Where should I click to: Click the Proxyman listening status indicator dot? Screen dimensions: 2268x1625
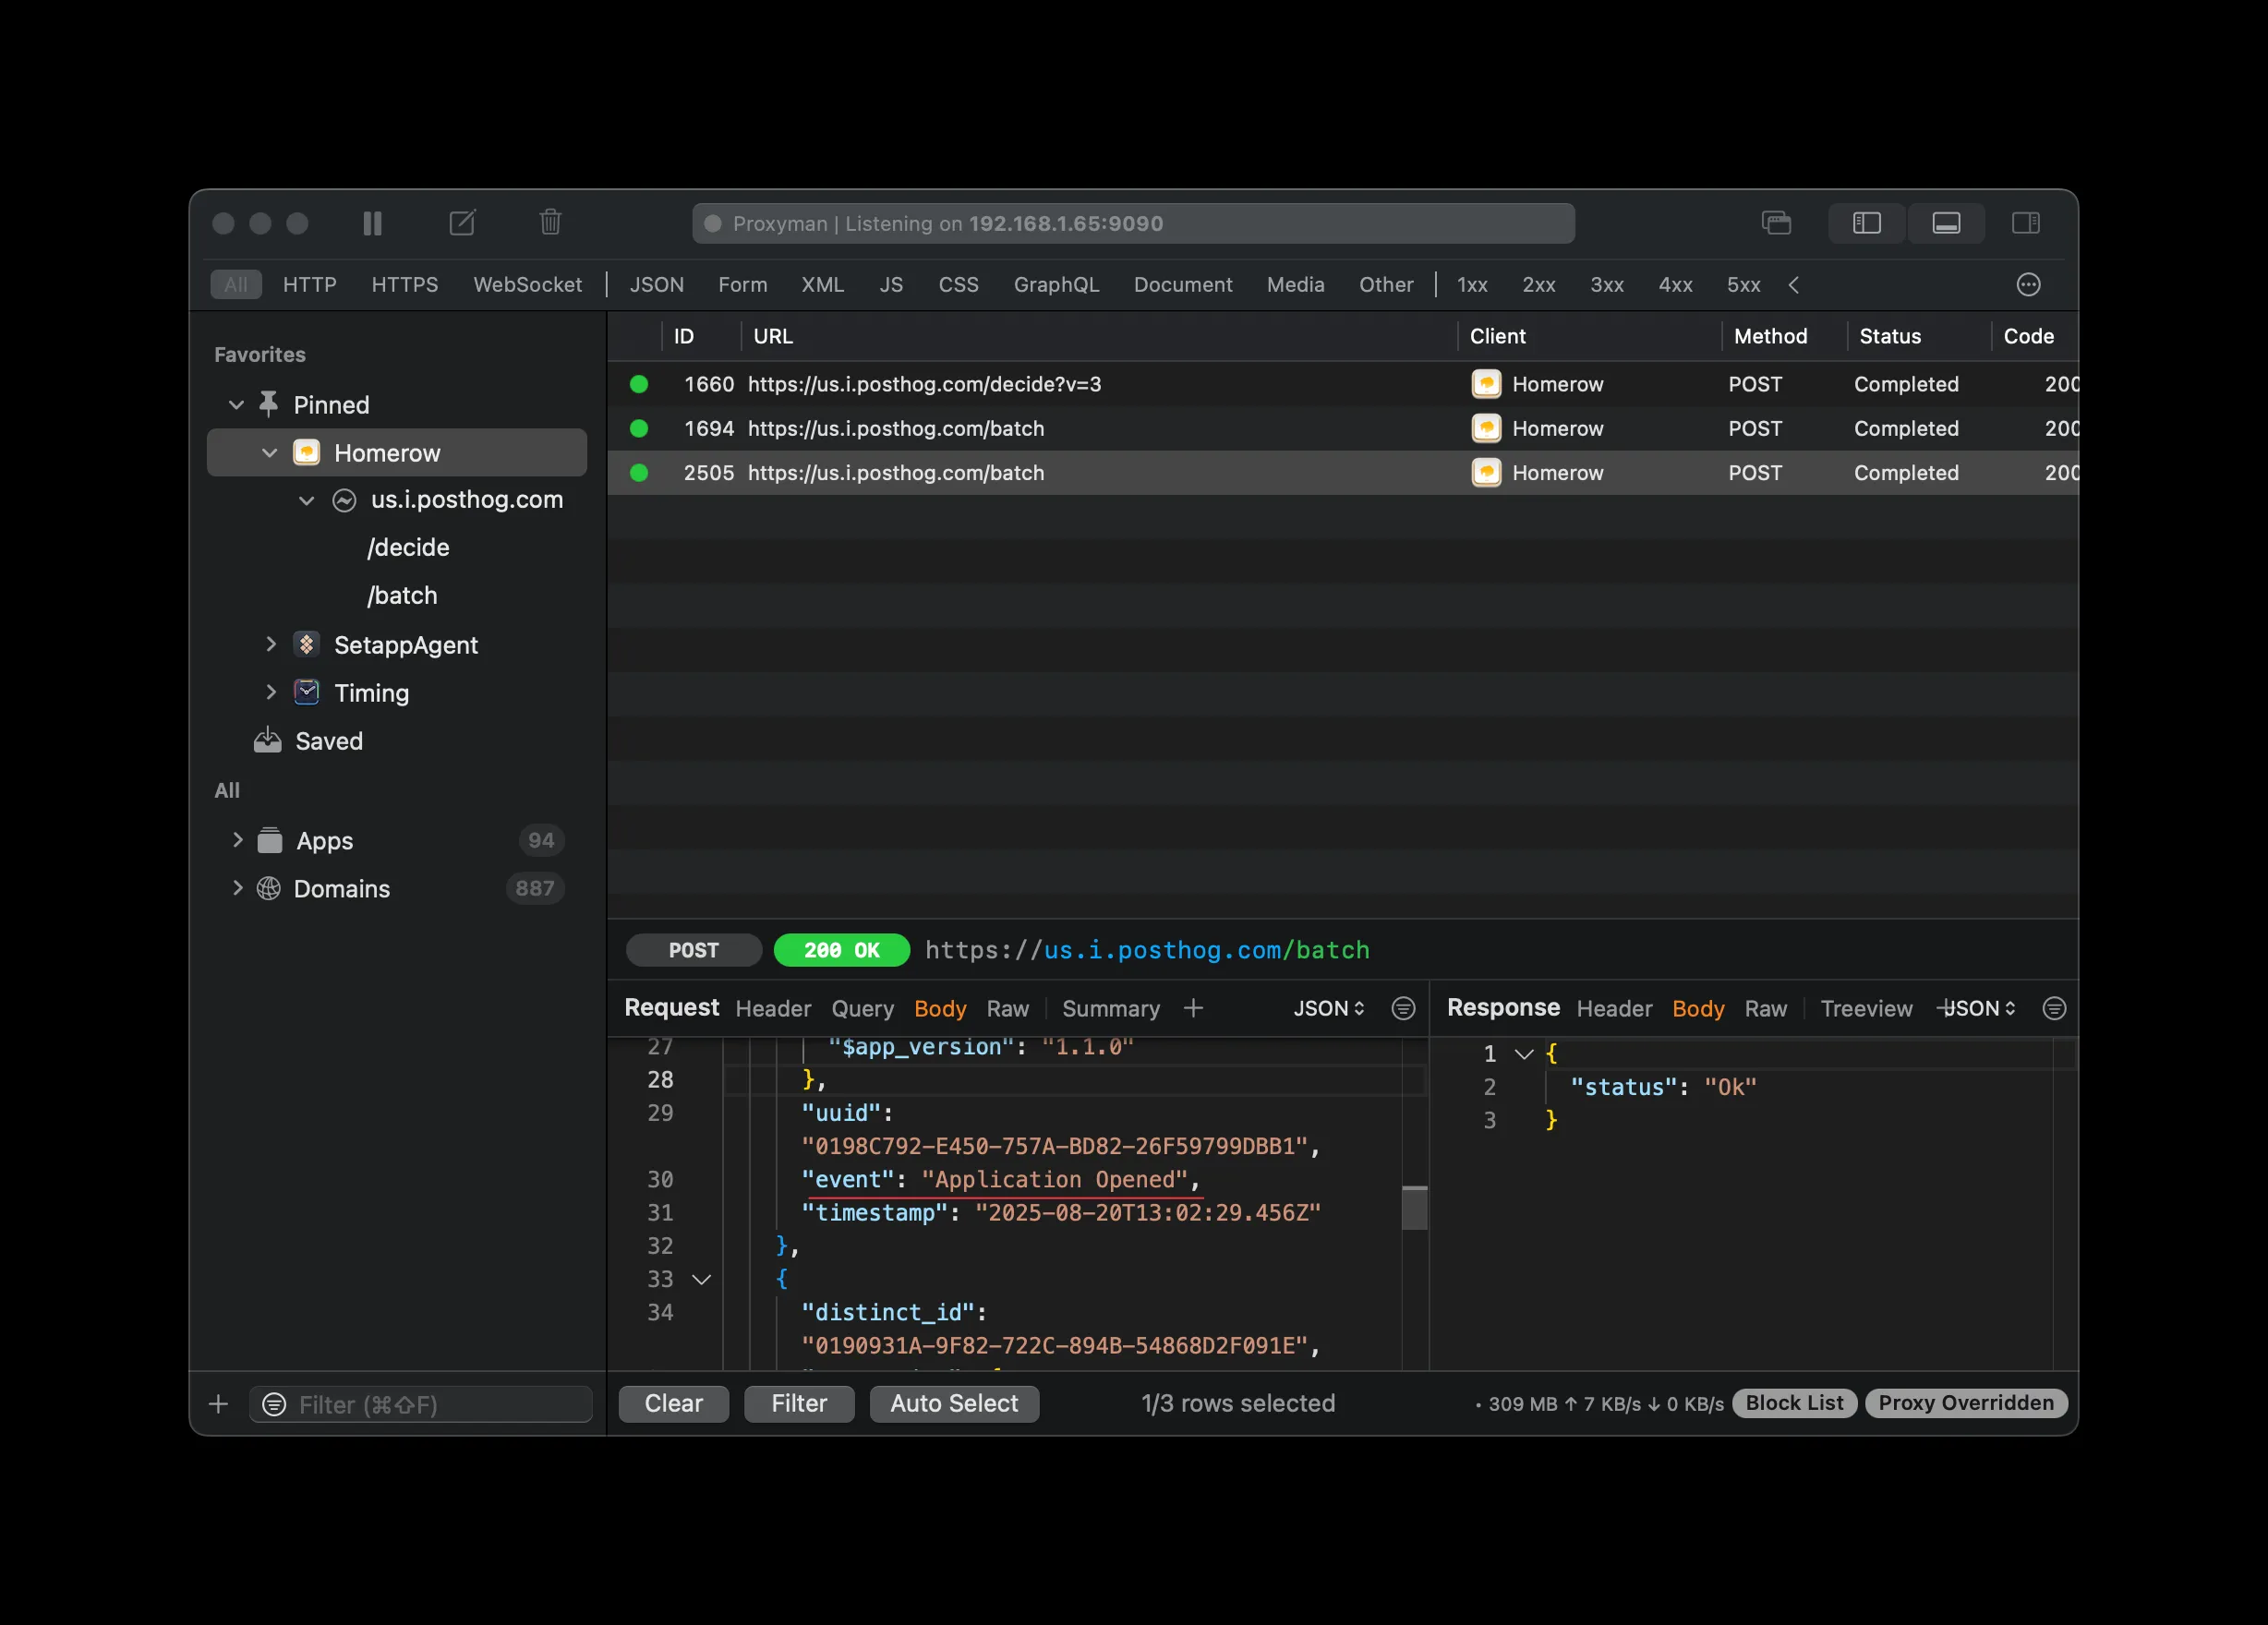(713, 224)
